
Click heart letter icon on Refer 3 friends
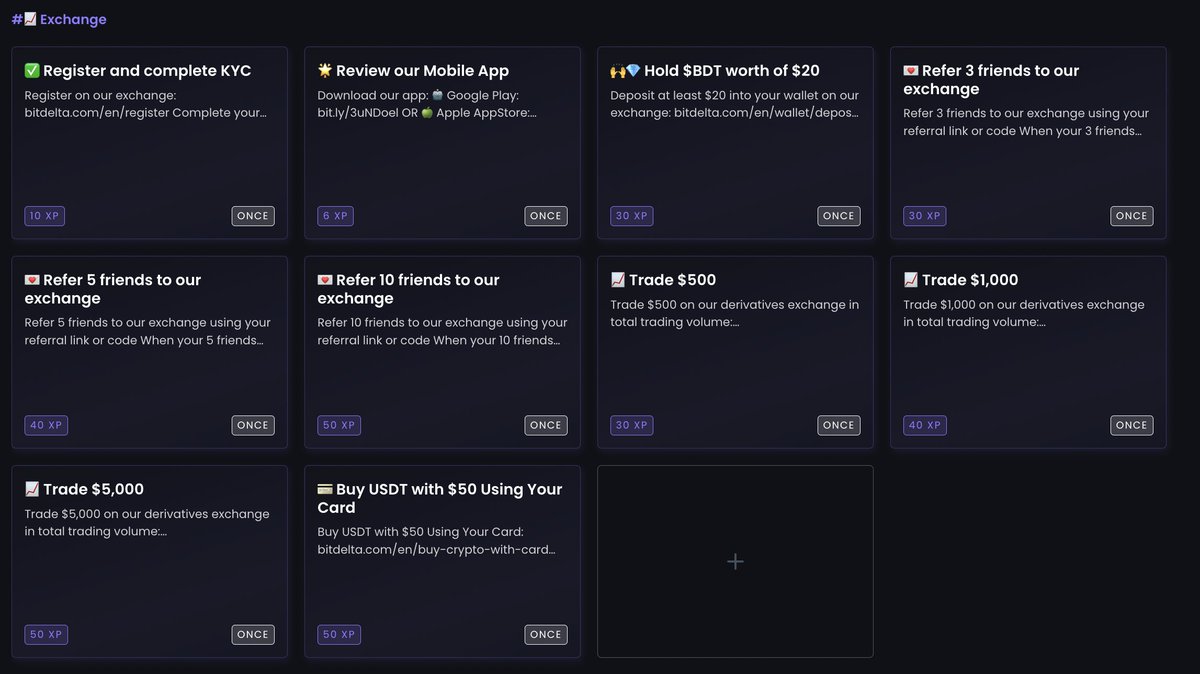(911, 71)
